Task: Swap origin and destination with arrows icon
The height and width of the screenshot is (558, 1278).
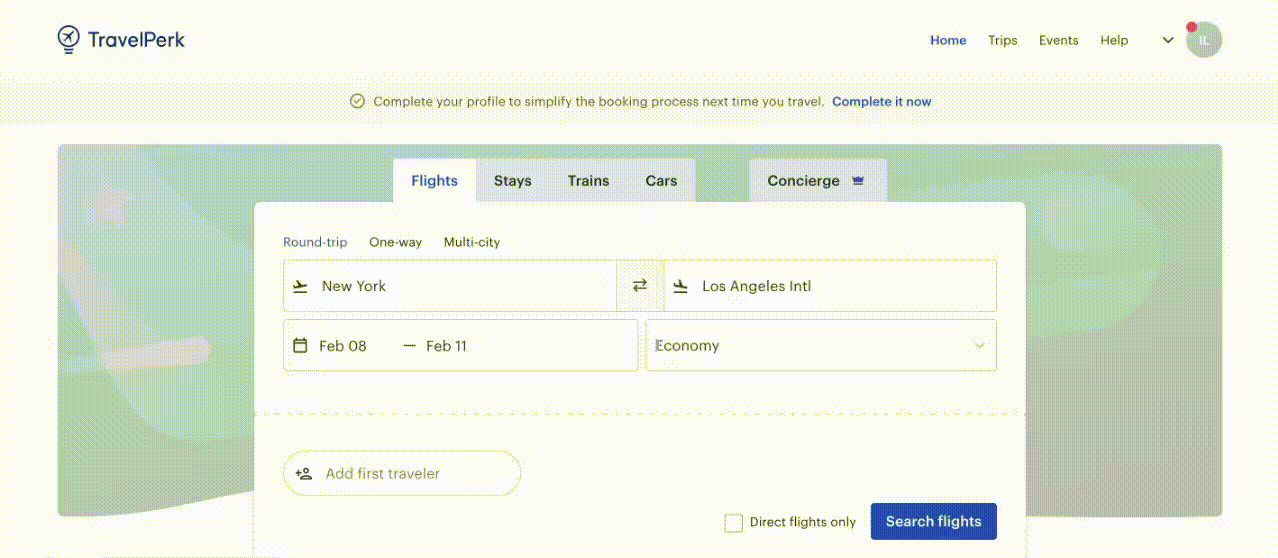Action: pos(640,286)
